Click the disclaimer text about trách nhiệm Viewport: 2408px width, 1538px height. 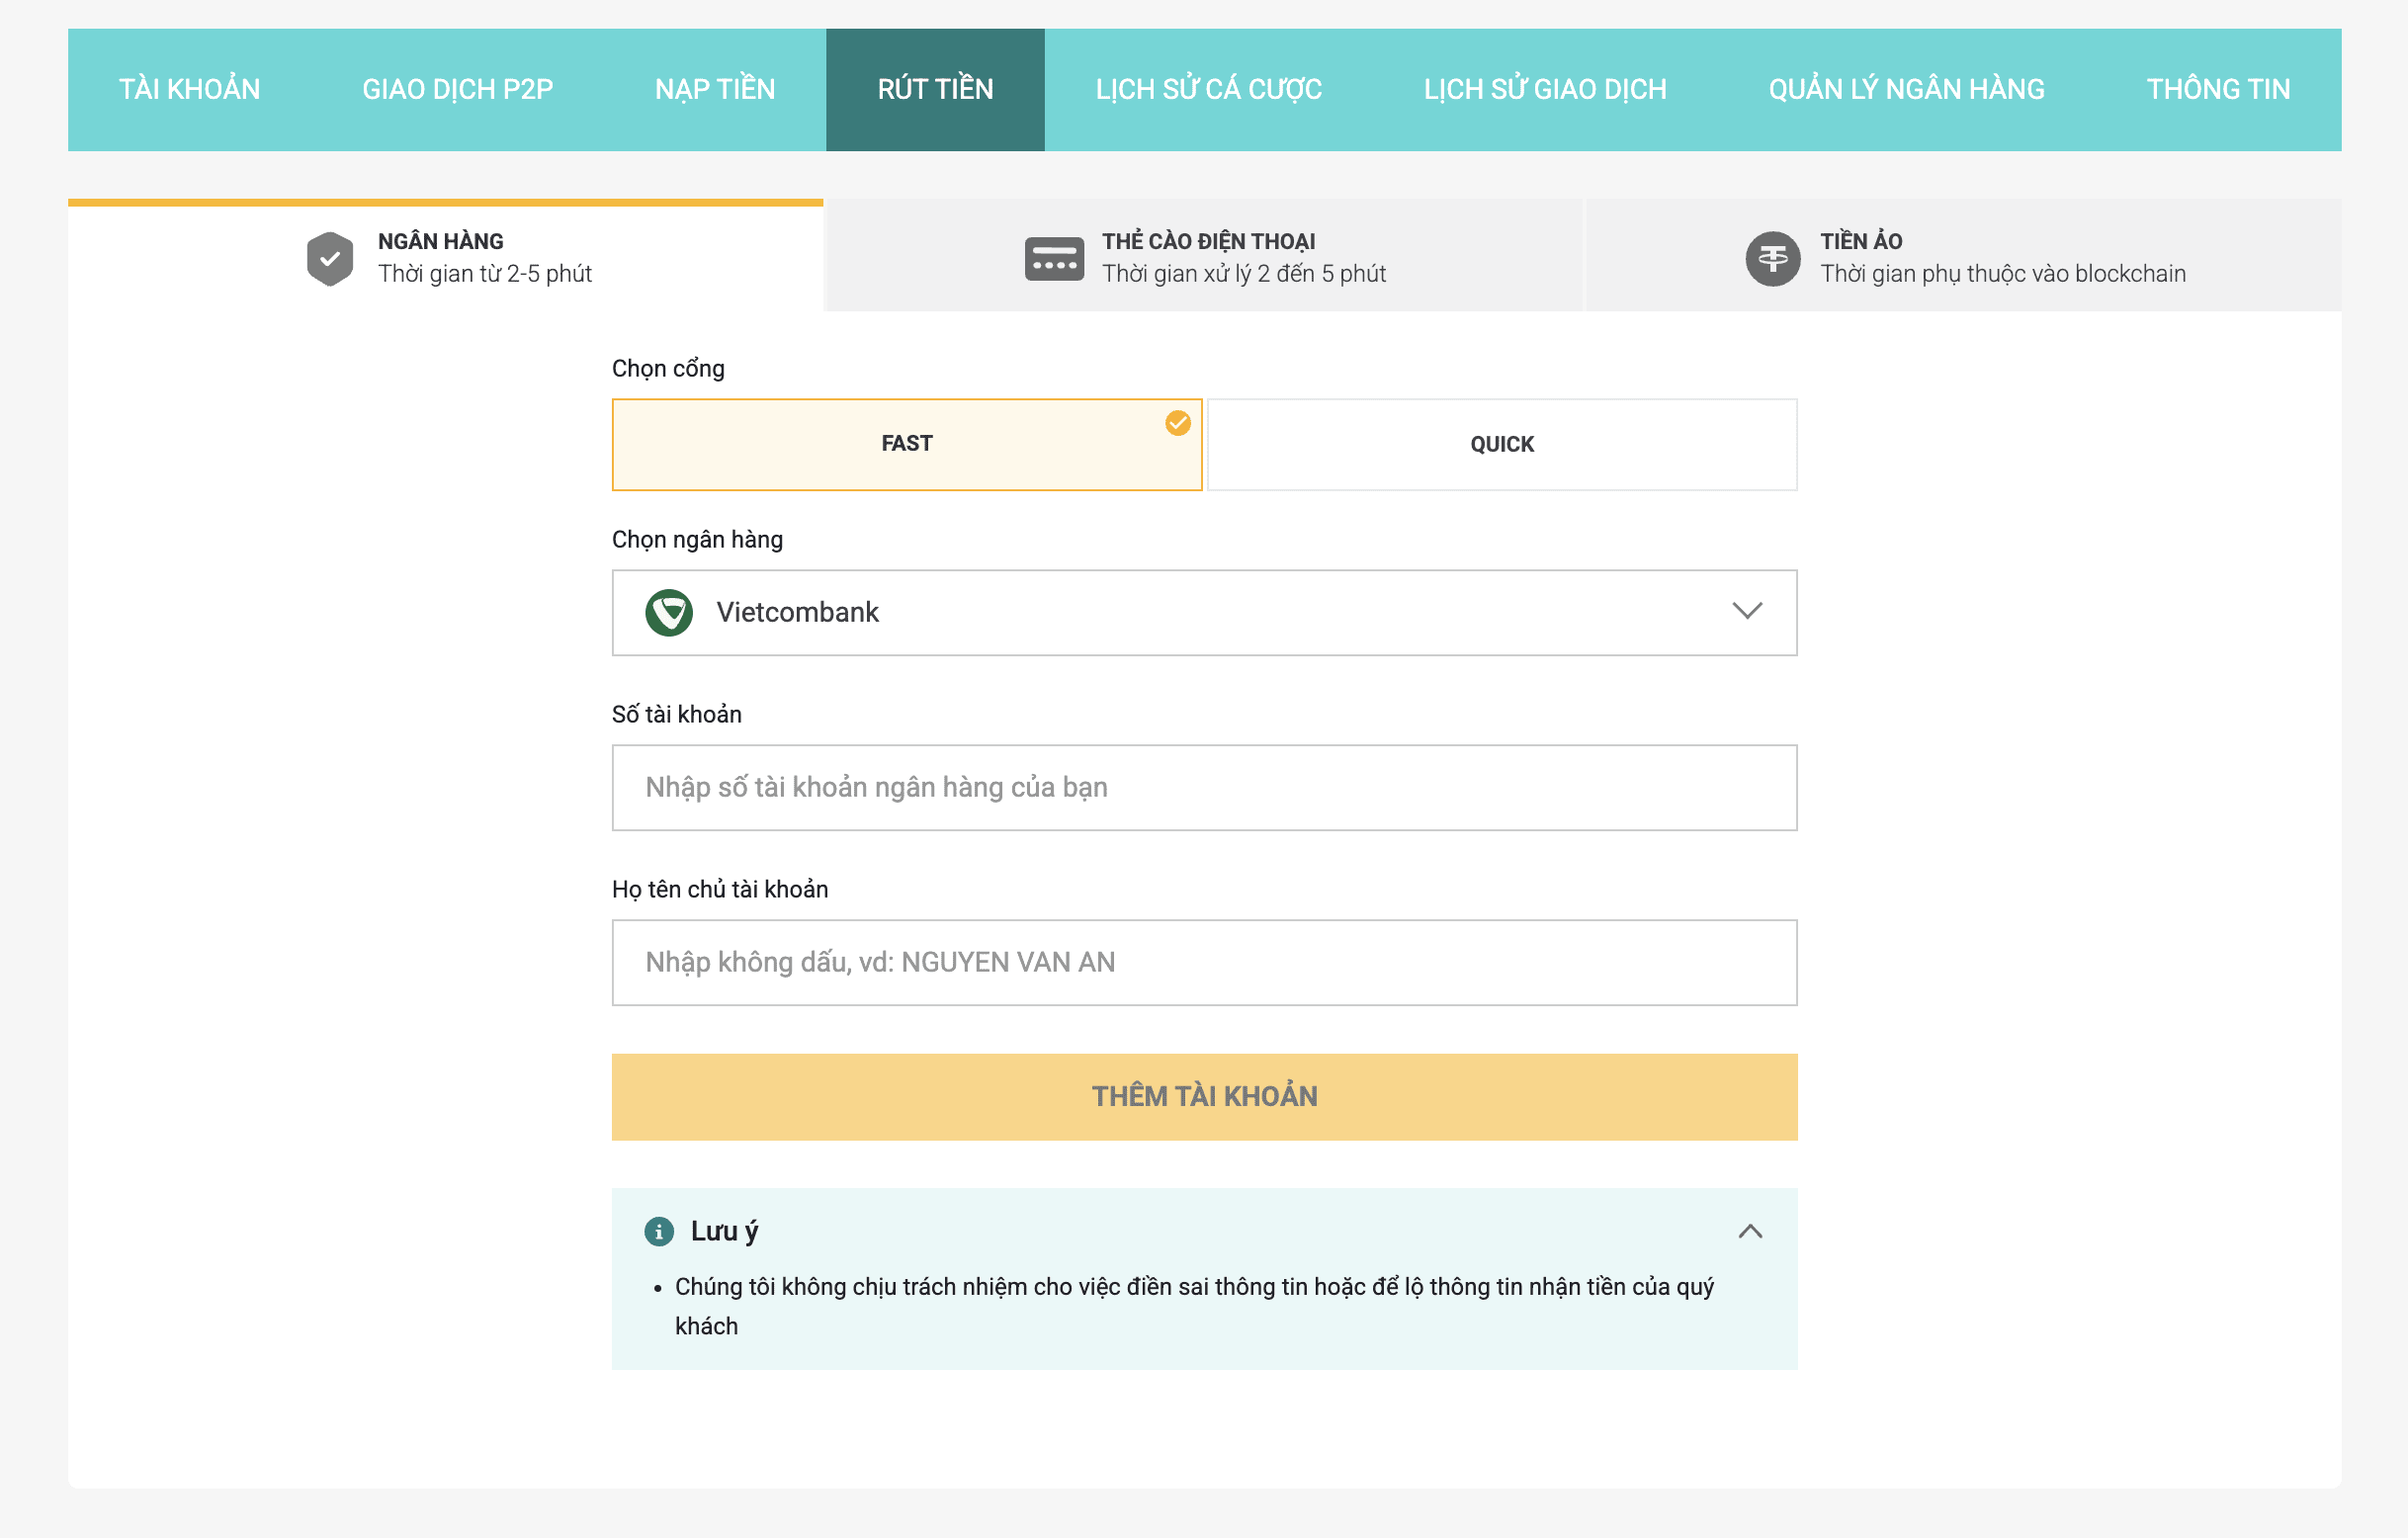coord(1194,1306)
